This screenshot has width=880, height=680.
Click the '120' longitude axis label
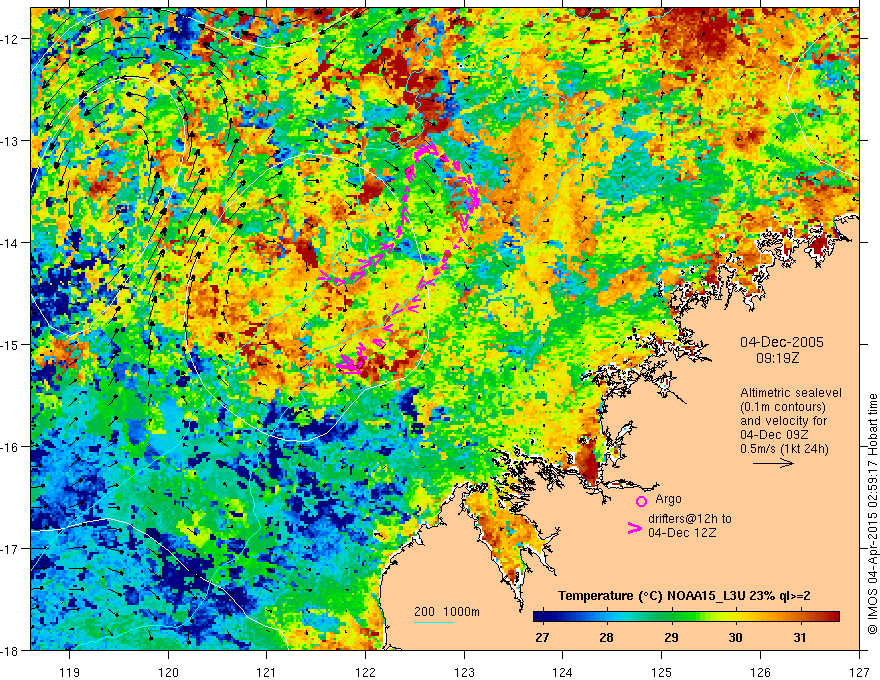coord(168,672)
